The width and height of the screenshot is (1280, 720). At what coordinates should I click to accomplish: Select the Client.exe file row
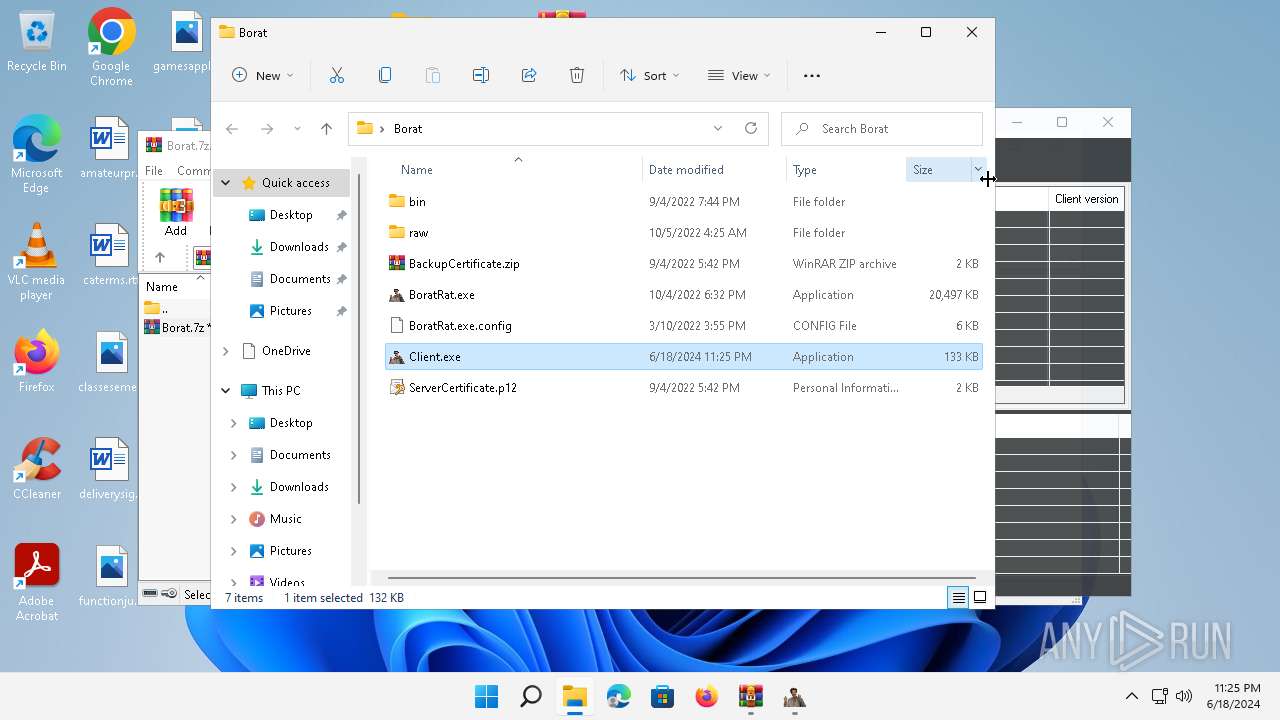tap(684, 356)
